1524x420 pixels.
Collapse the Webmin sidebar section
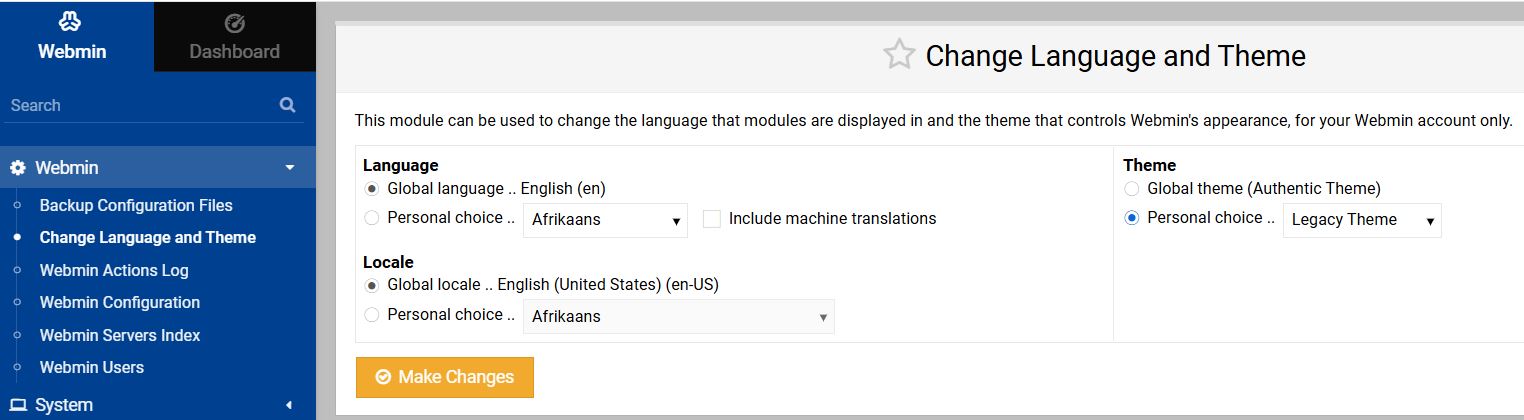[x=290, y=168]
